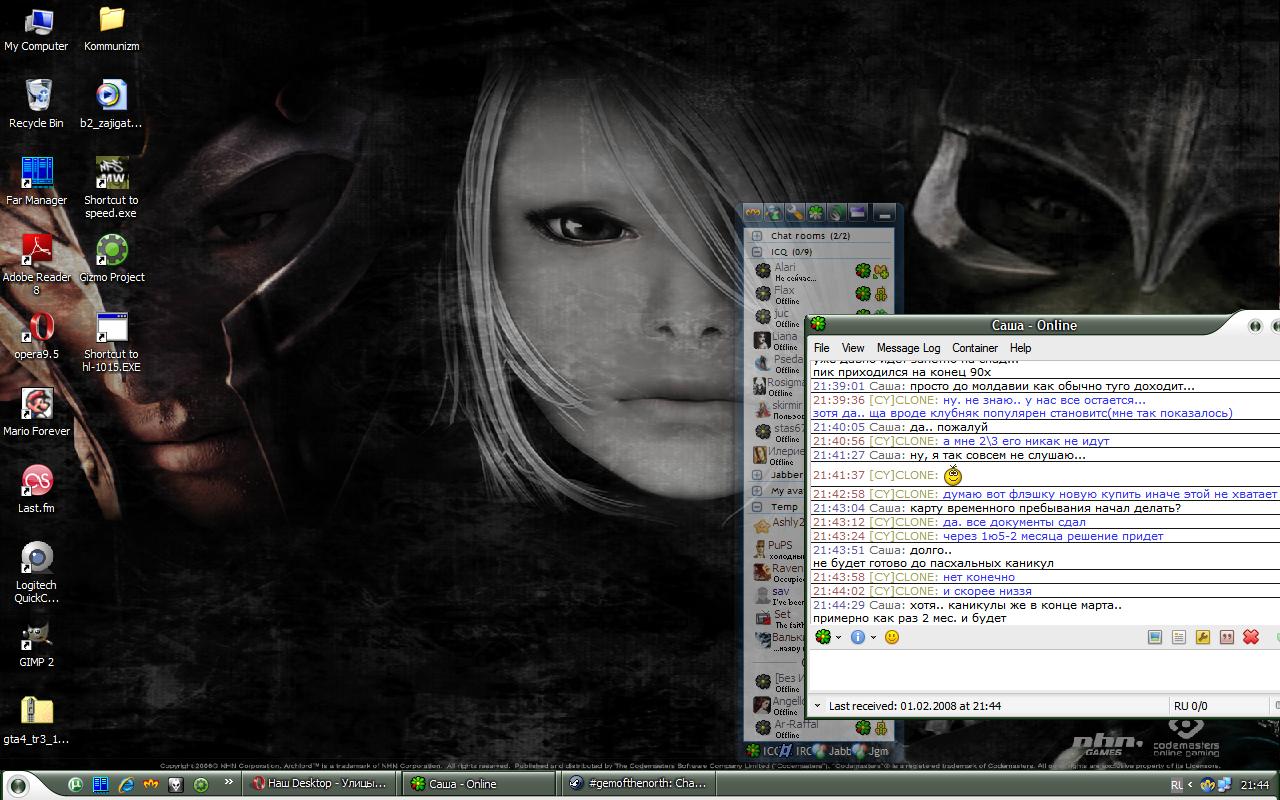Open the File menu in chat window

[x=821, y=348]
